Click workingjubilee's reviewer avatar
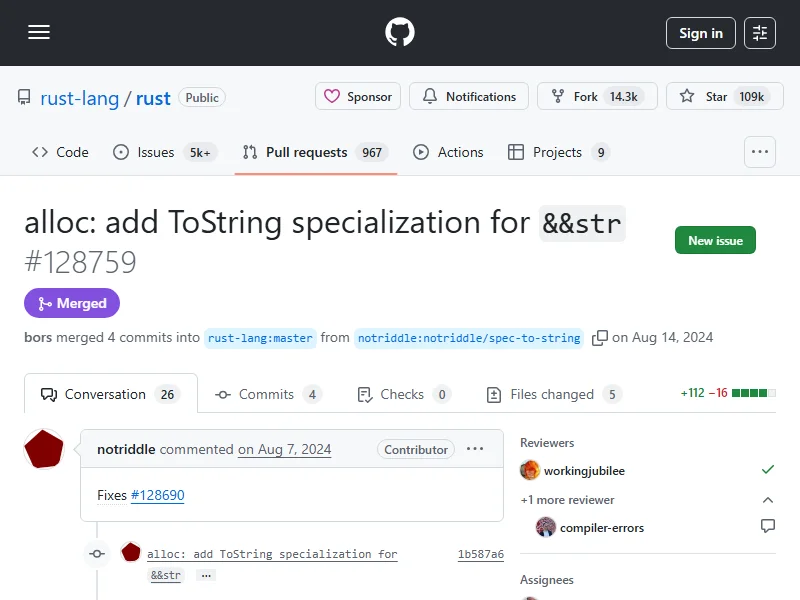Screen dimensions: 800x600 530,470
